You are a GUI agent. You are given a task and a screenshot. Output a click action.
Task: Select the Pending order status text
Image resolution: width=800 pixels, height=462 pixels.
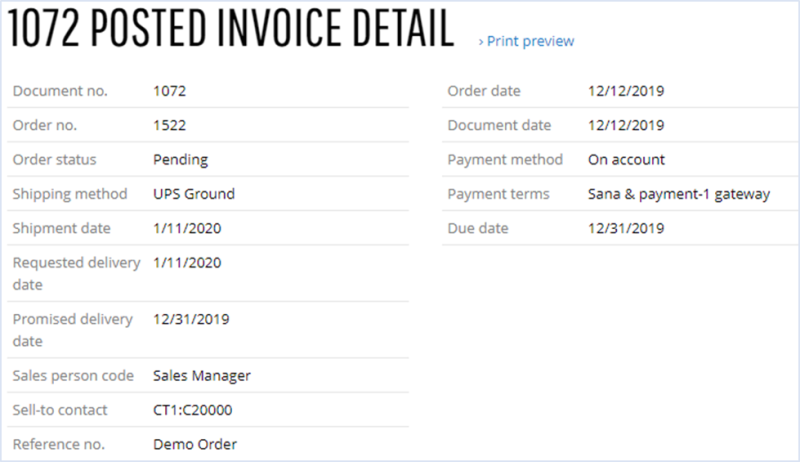click(181, 160)
